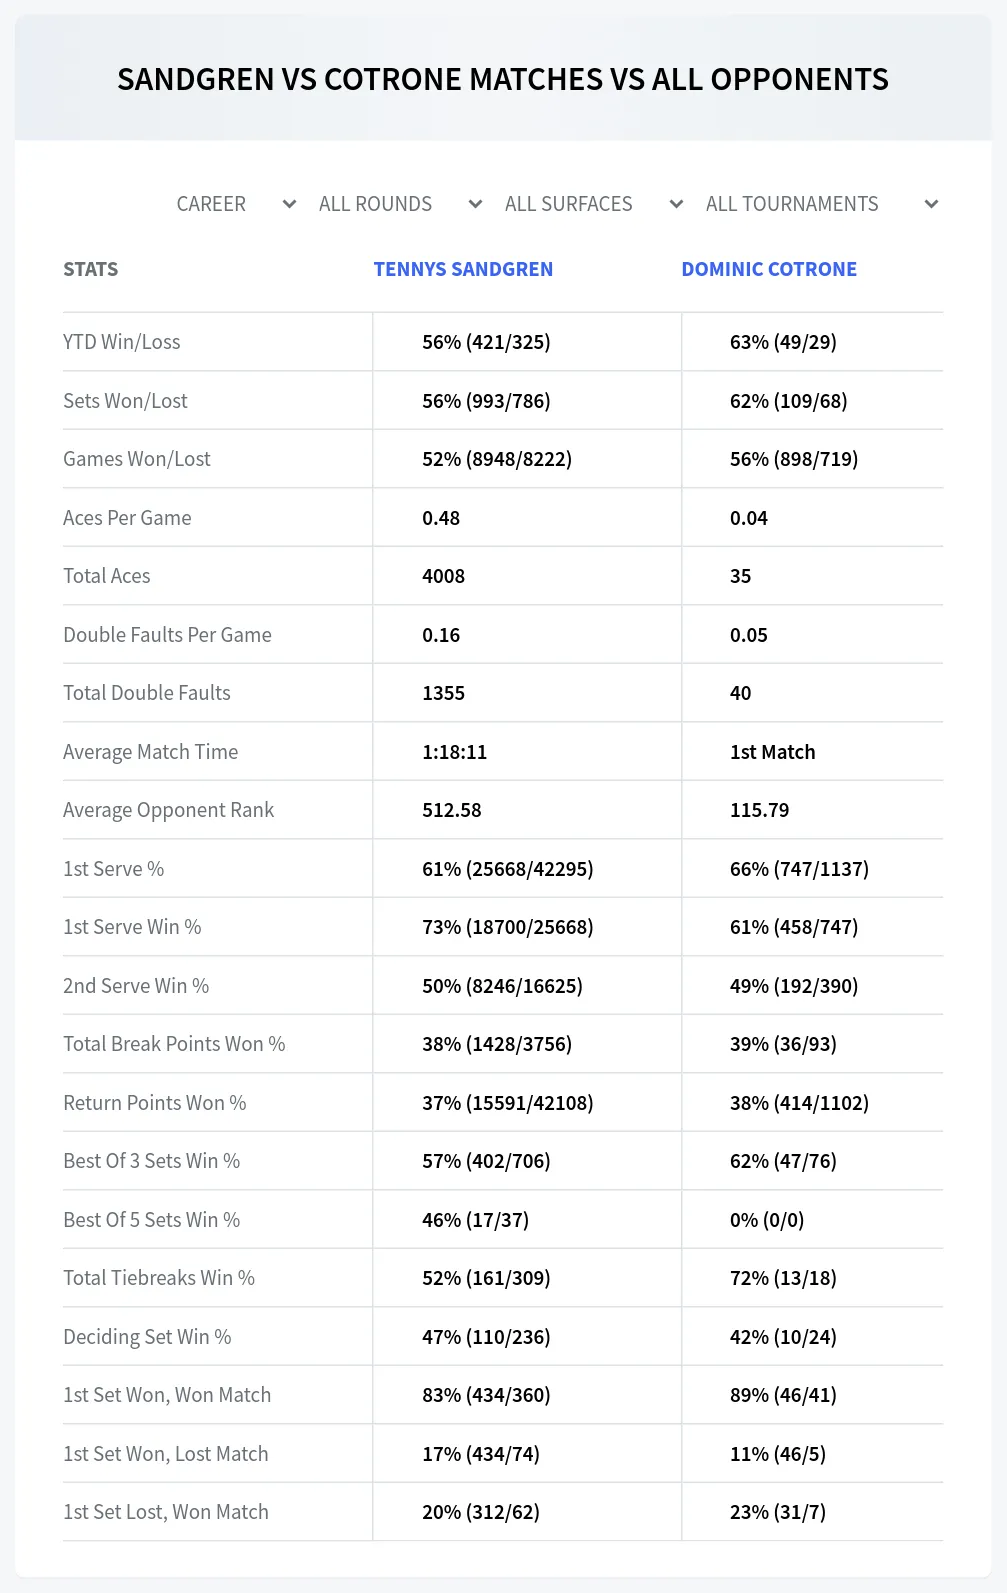This screenshot has width=1007, height=1593.
Task: Open the CAREER period dropdown
Action: [x=237, y=204]
